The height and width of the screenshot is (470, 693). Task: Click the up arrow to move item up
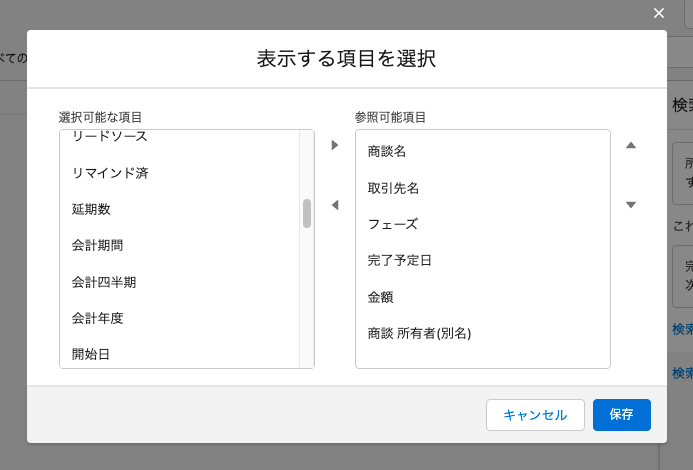631,145
